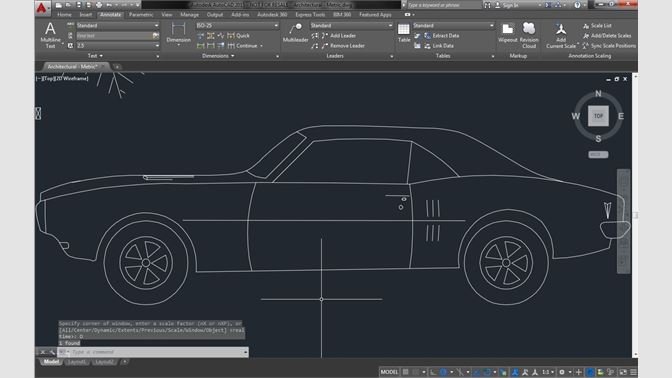Open the Featured Apps ribbon tab

click(375, 15)
